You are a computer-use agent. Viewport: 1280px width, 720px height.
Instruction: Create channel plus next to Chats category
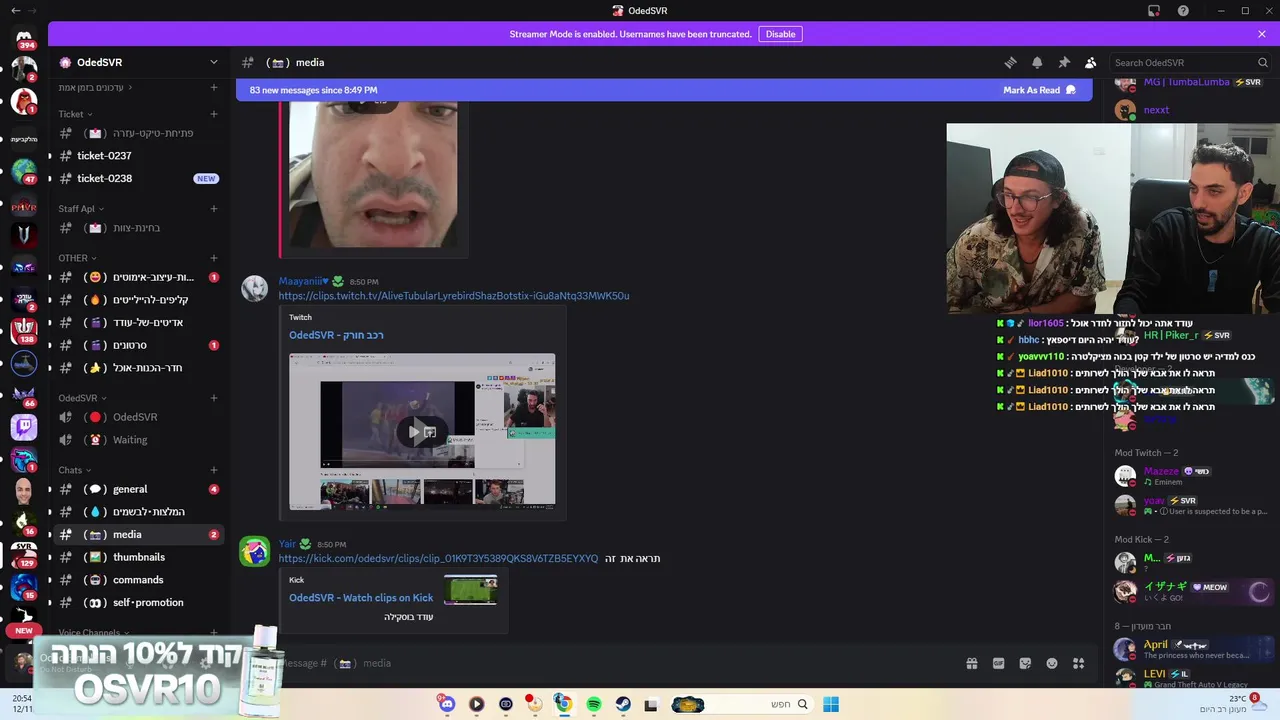click(x=213, y=470)
